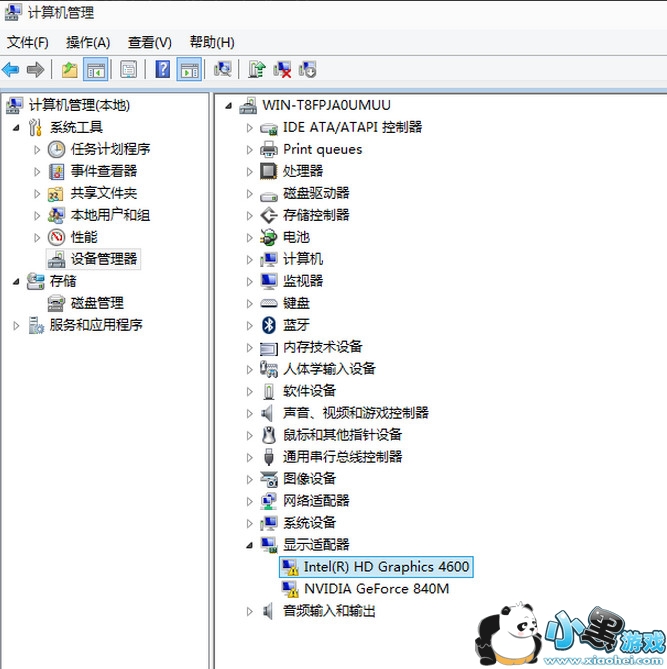Viewport: 667px width, 669px height.
Task: Toggle Show/Hide Action Pane toolbar icon
Action: [189, 70]
